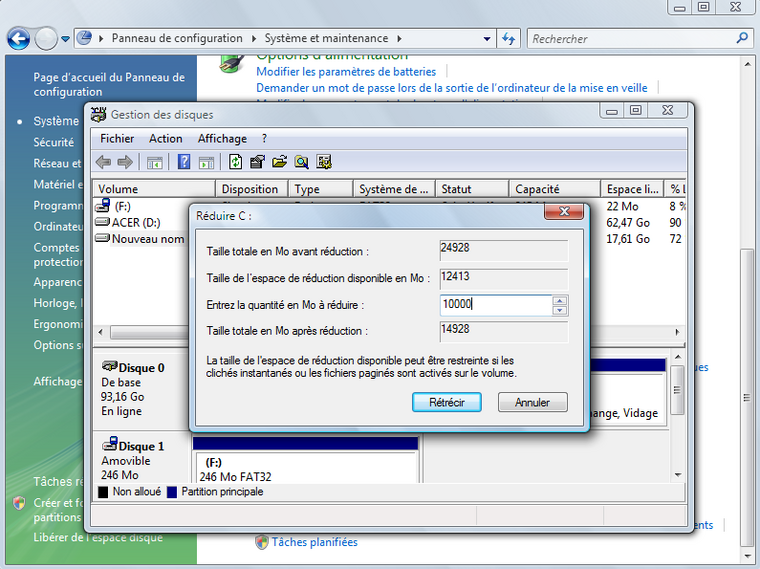Click volume list horizontal scrollbar right arrow
Viewport: 760px width, 569px height.
coord(677,332)
